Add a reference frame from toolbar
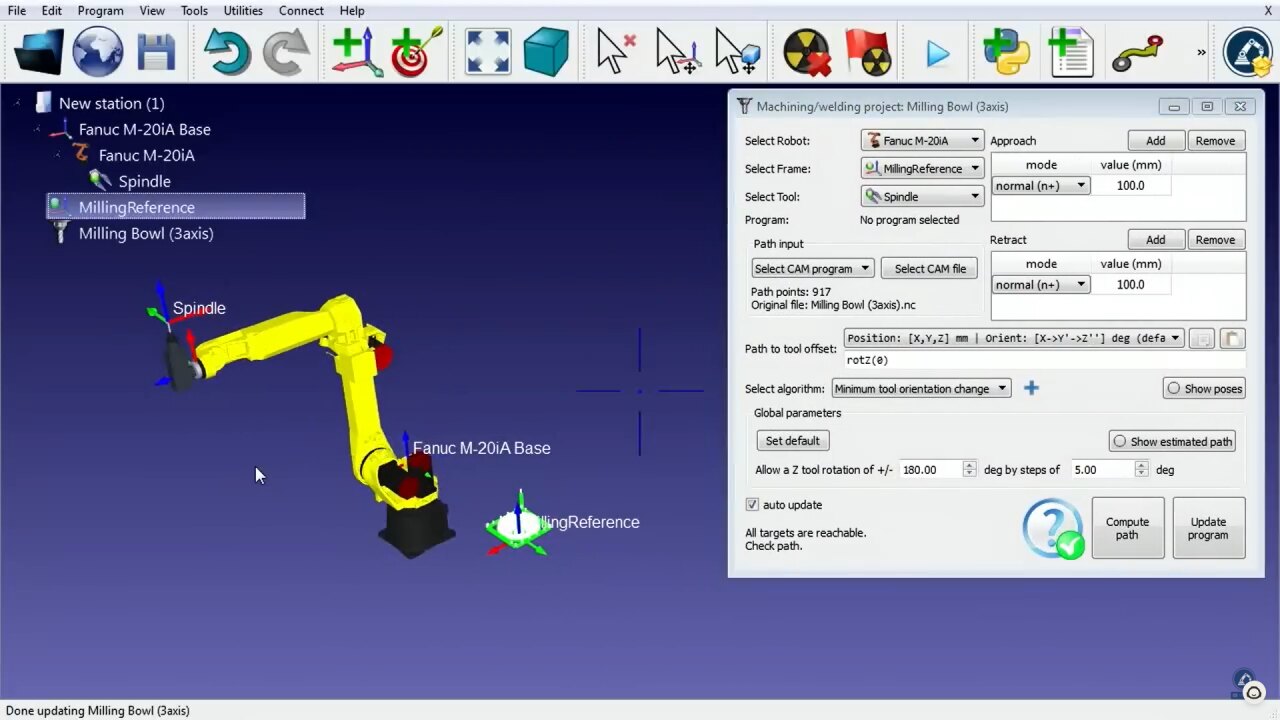Viewport: 1280px width, 720px height. [x=357, y=52]
